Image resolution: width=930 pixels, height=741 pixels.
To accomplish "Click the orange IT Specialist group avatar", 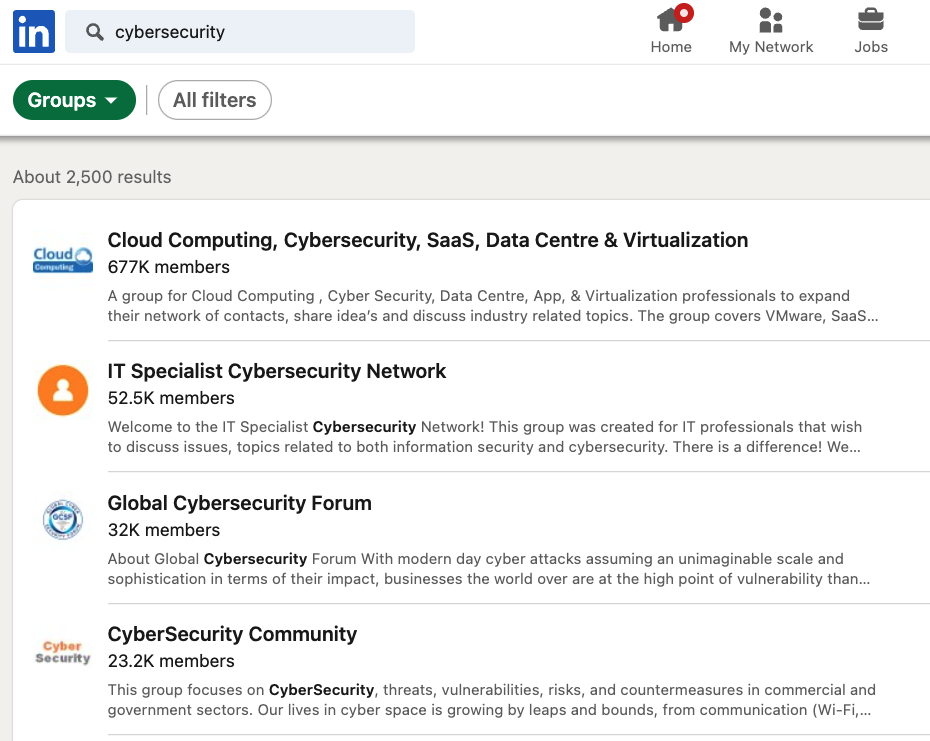I will [x=63, y=390].
